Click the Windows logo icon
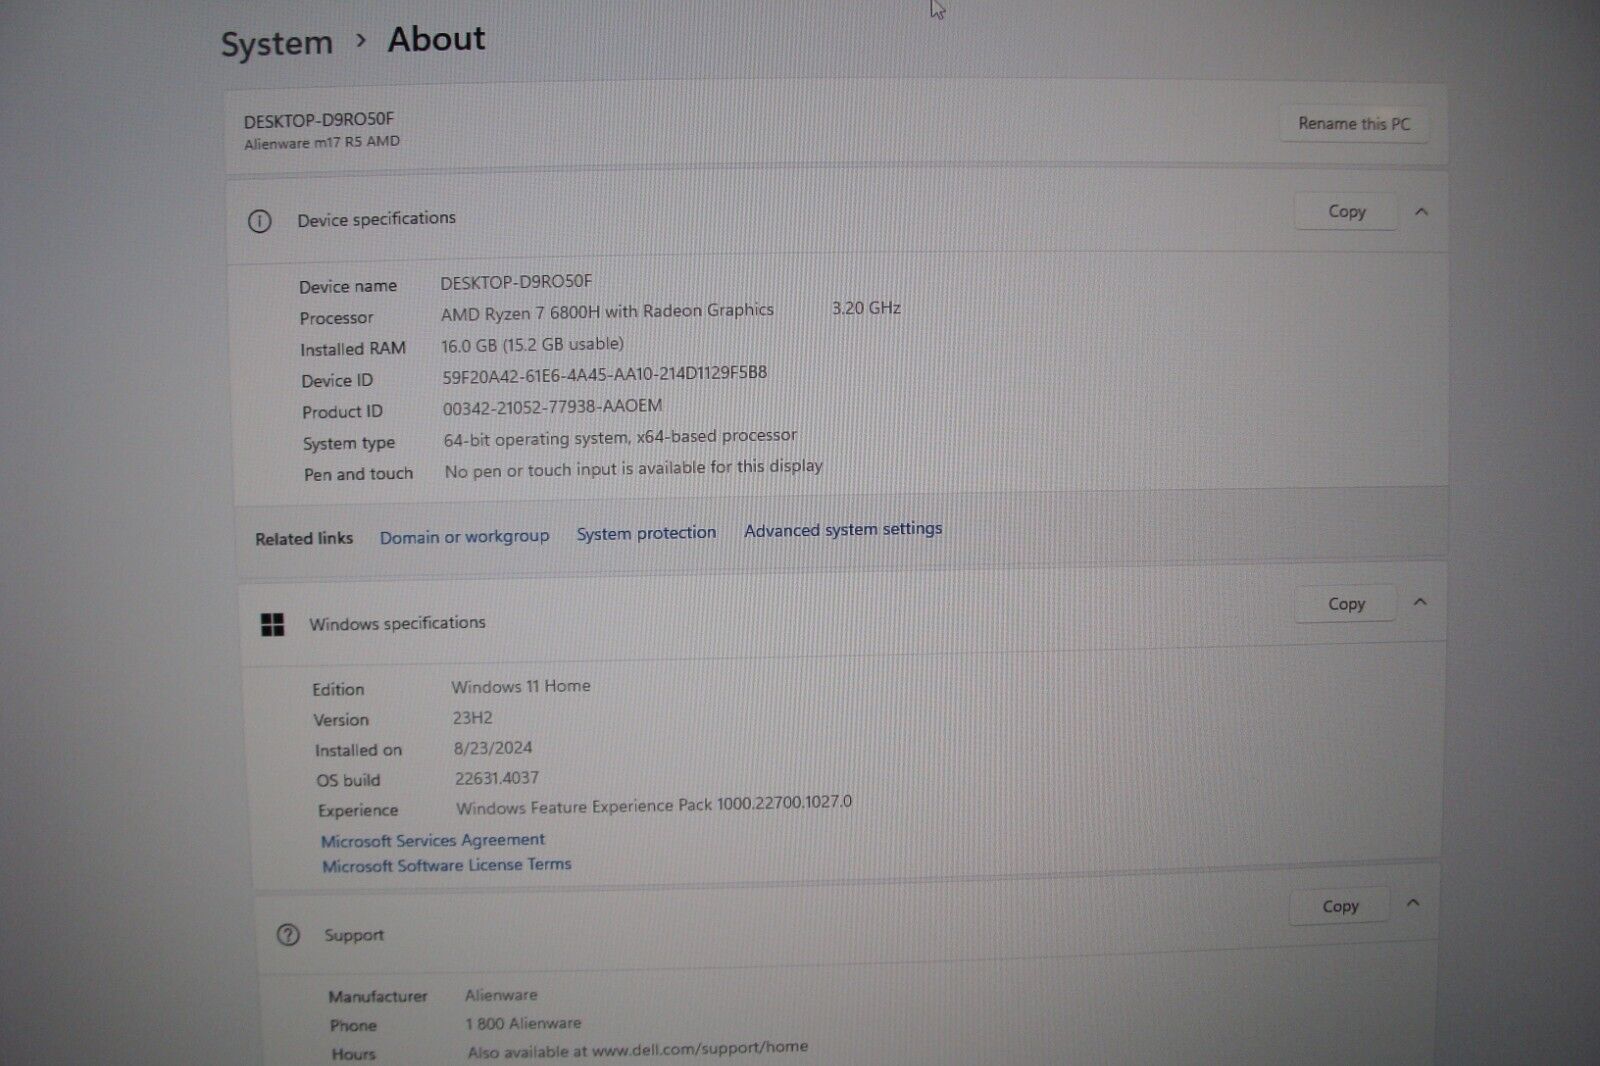1600x1066 pixels. tap(272, 625)
